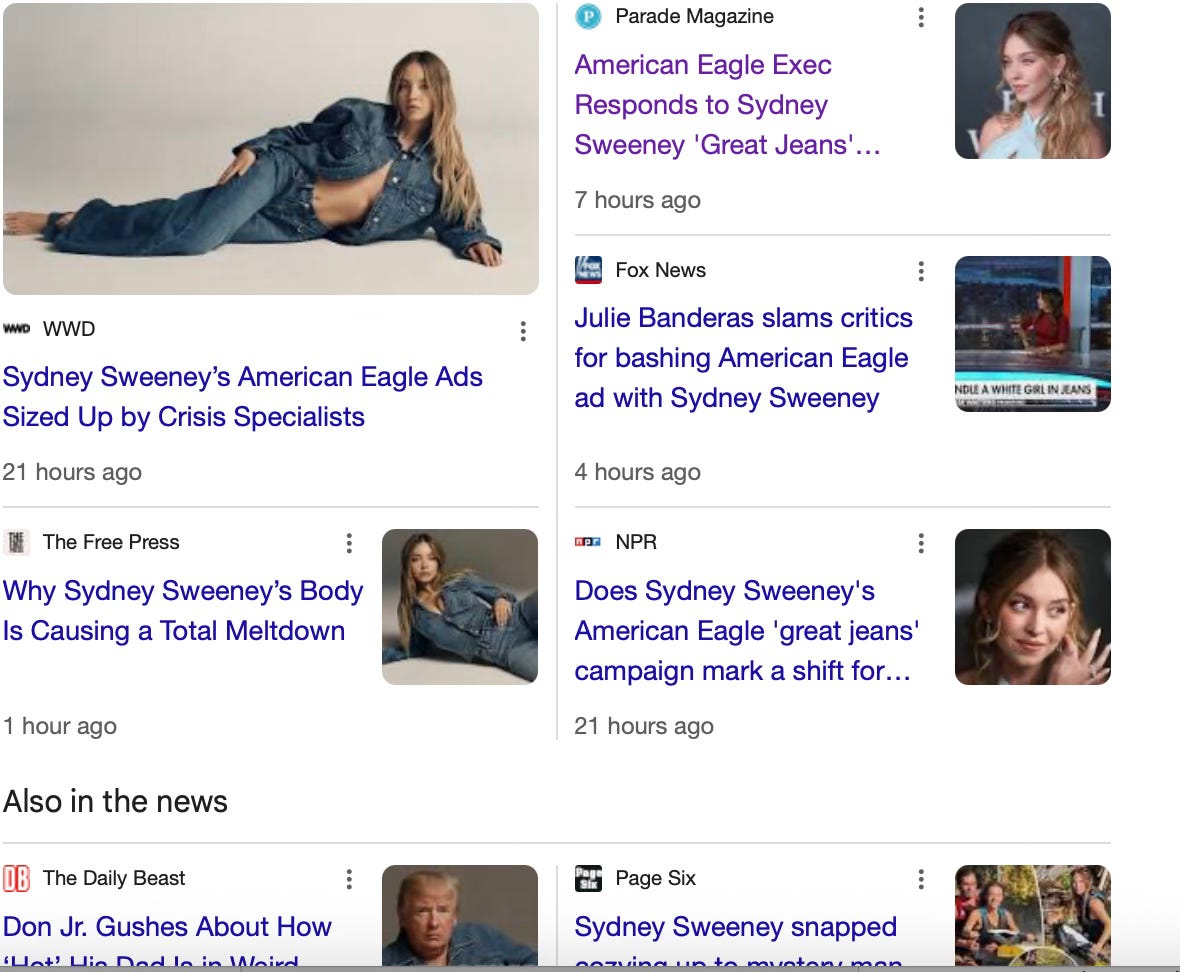Click the NPR article thumbnail
Screen dimensions: 1180x972
pyautogui.click(x=1032, y=607)
